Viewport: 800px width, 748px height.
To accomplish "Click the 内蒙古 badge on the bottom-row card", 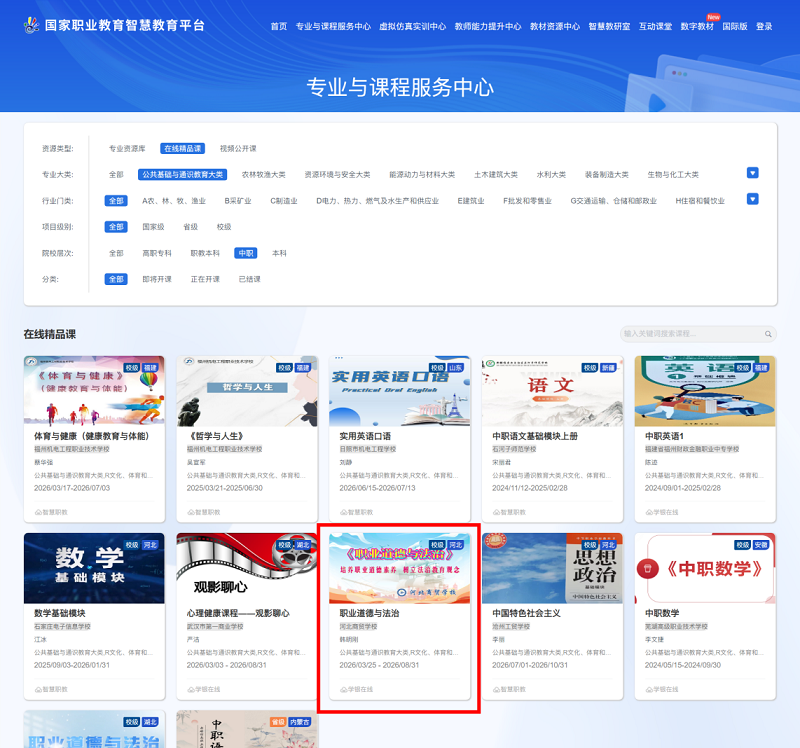I will pos(299,722).
